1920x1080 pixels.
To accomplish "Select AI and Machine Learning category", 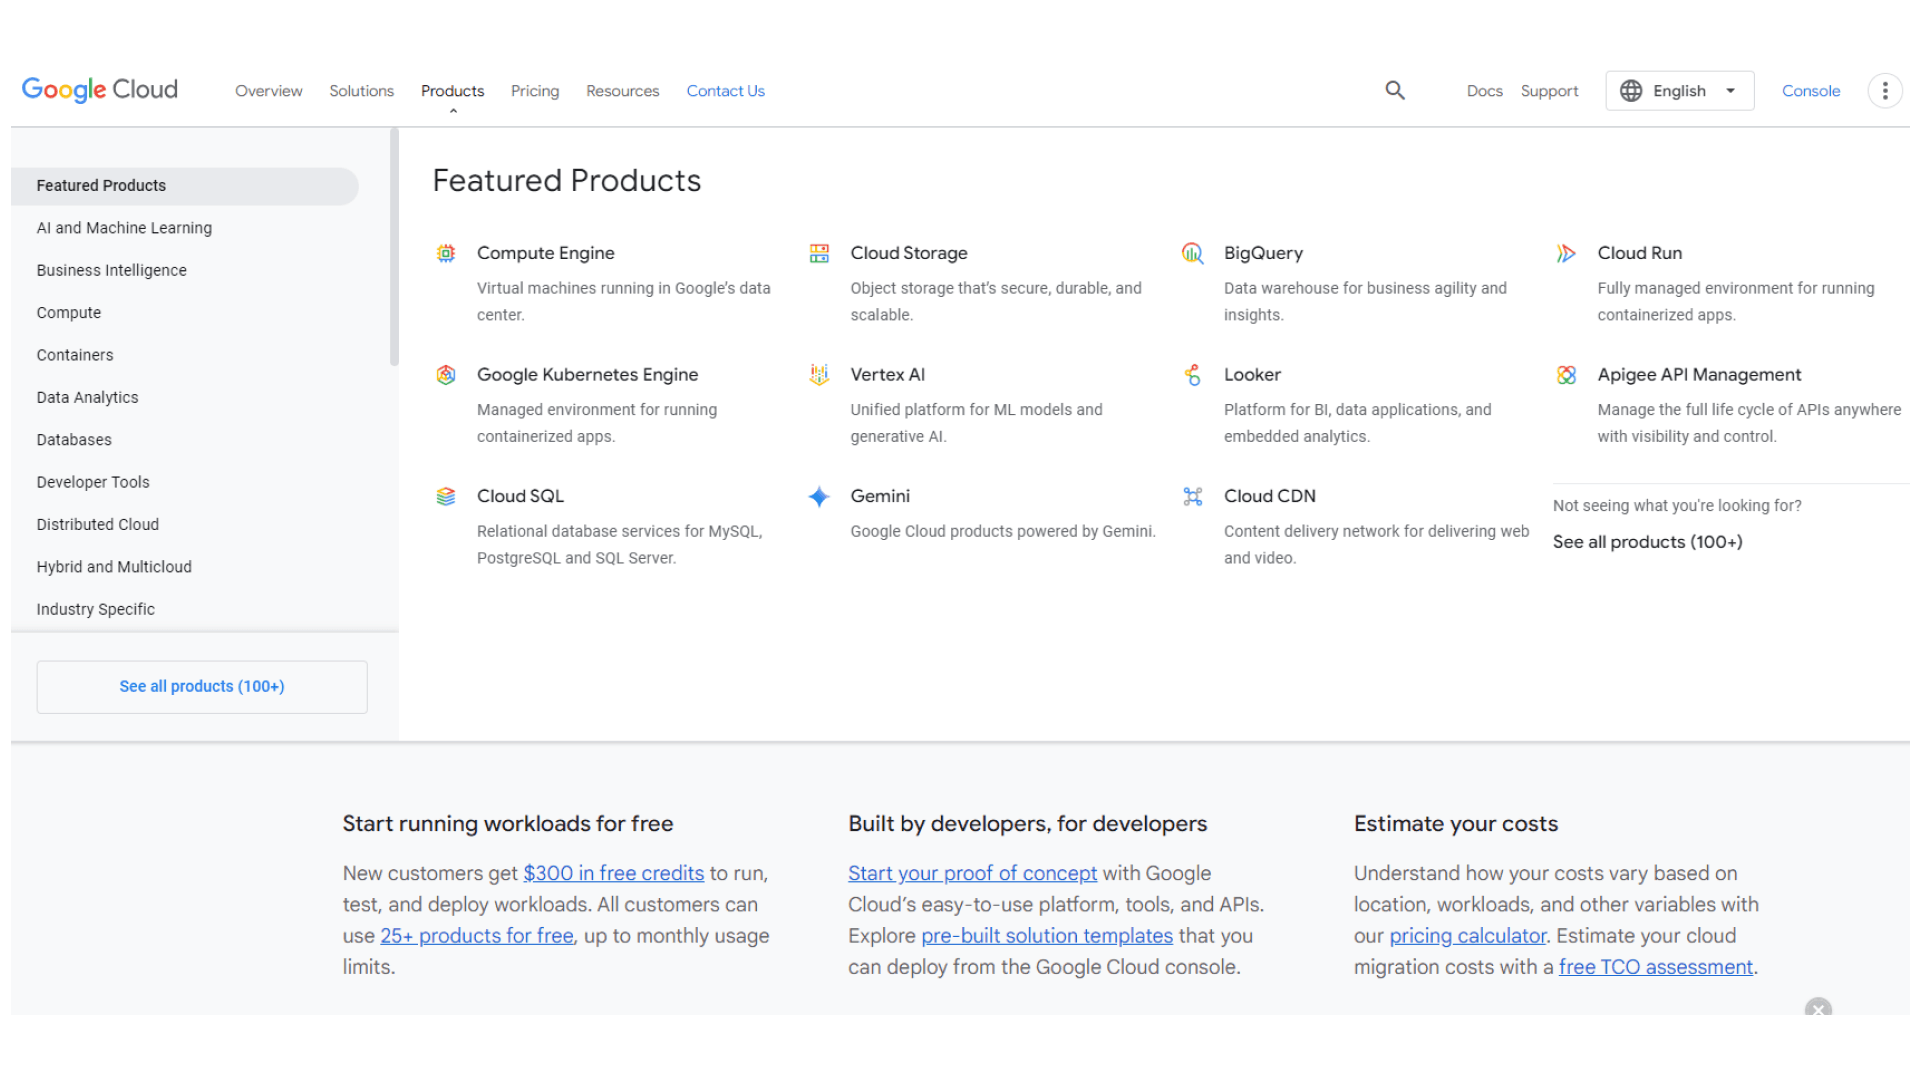I will tap(124, 228).
